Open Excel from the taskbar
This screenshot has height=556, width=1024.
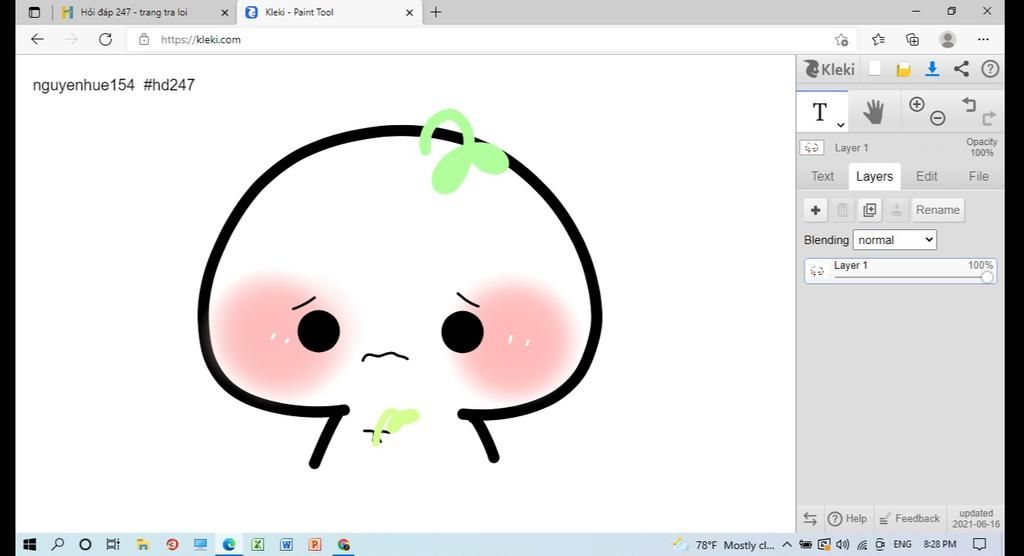[257, 544]
